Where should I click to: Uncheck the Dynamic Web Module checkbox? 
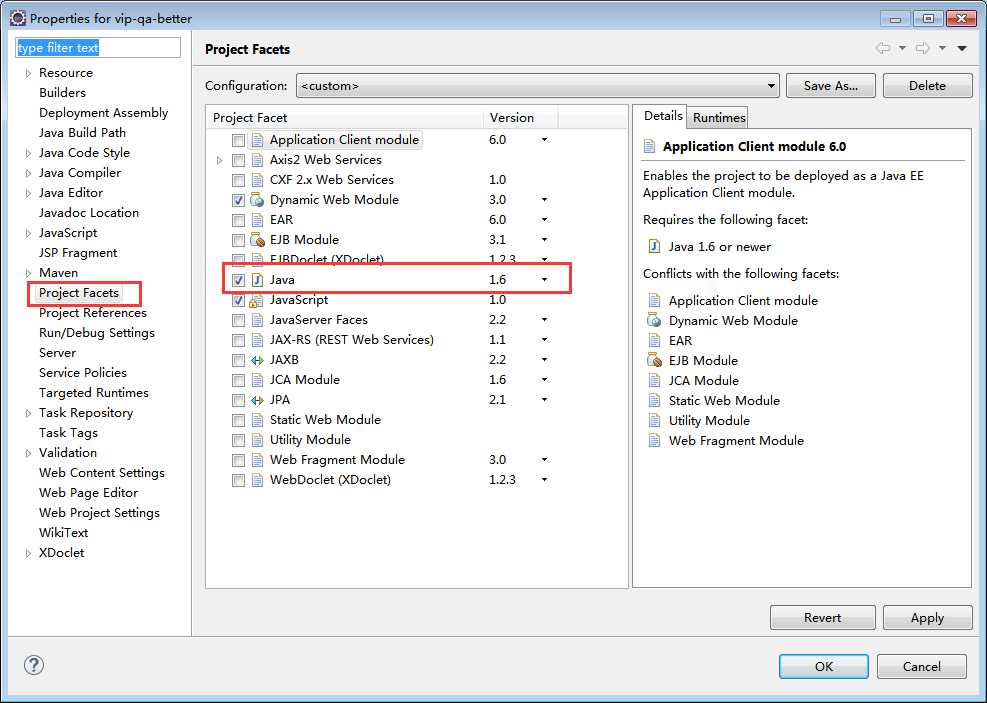click(x=238, y=200)
